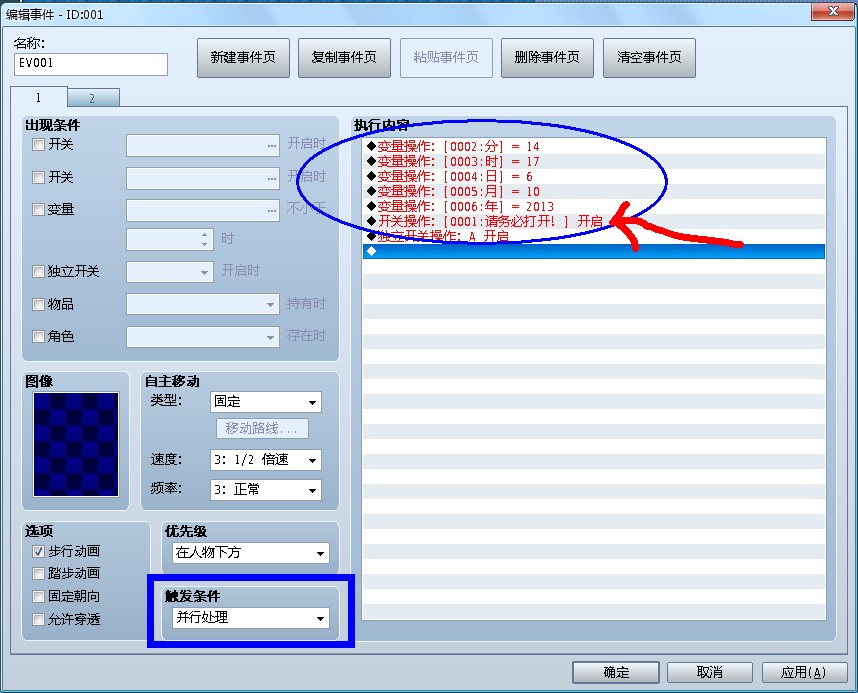
Task: Uncheck the 步行动画 option
Action: pyautogui.click(x=38, y=551)
